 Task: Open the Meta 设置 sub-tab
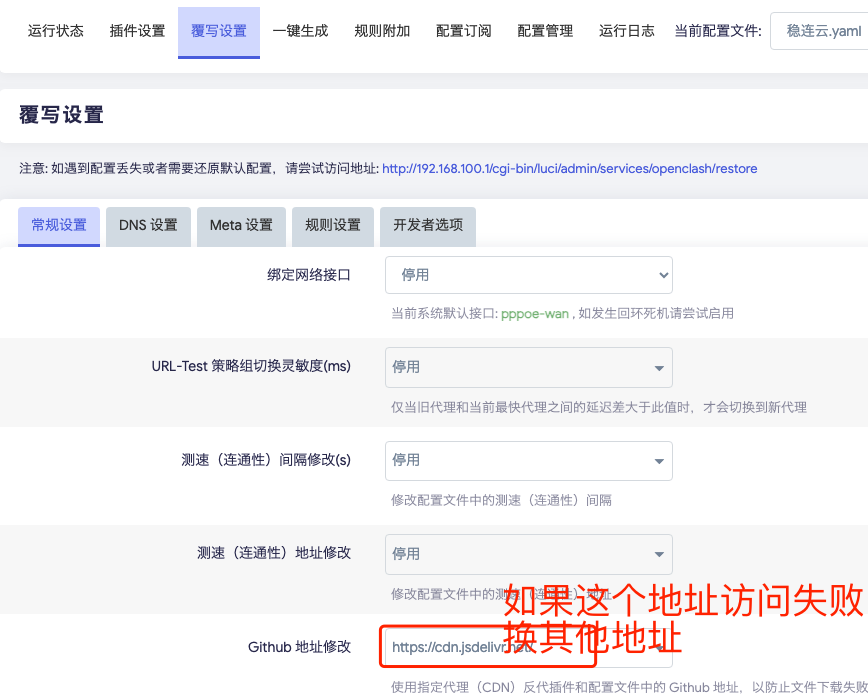[x=241, y=226]
